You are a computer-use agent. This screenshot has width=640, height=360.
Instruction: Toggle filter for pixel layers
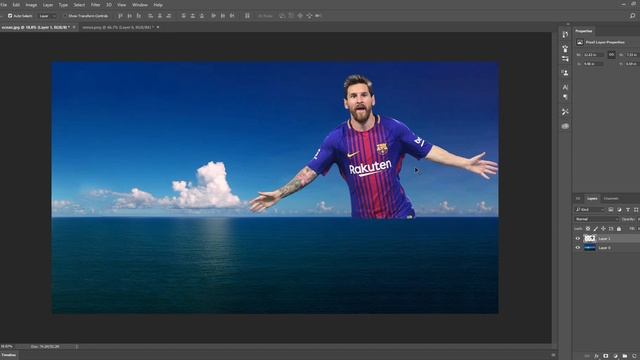click(x=611, y=210)
